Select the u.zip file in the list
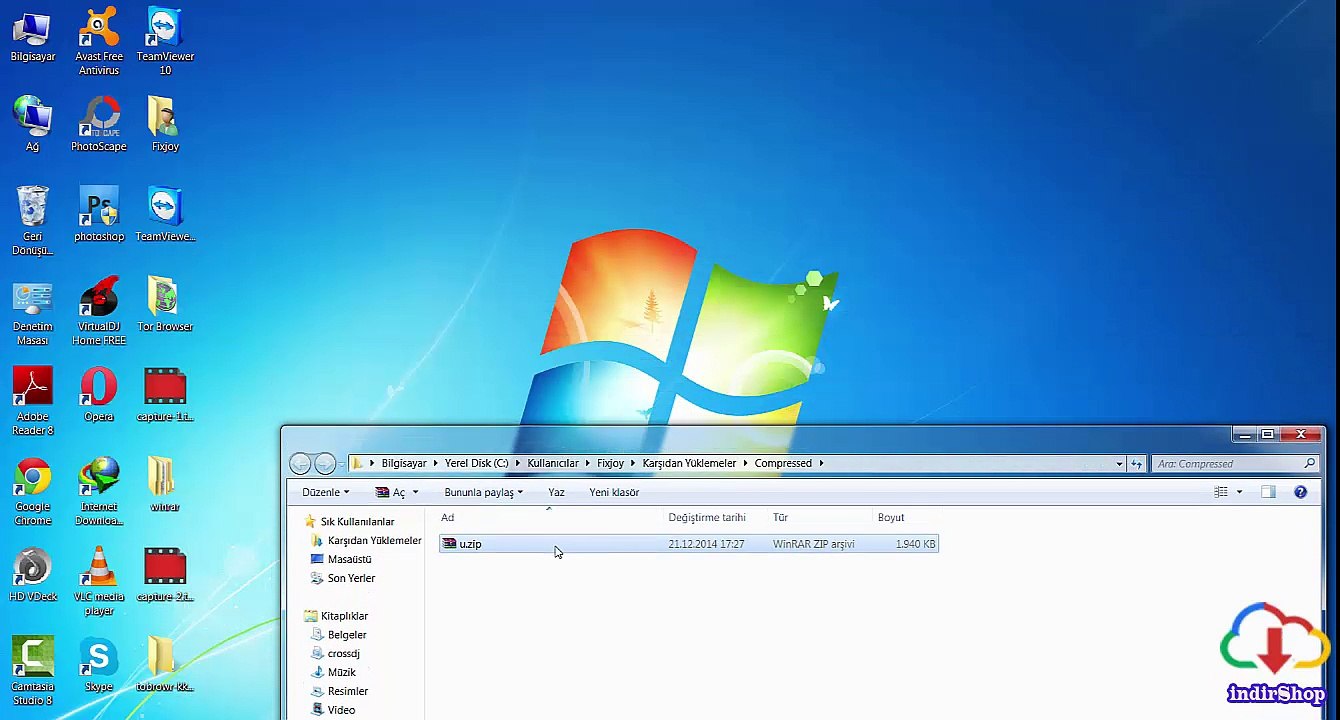 tap(688, 544)
